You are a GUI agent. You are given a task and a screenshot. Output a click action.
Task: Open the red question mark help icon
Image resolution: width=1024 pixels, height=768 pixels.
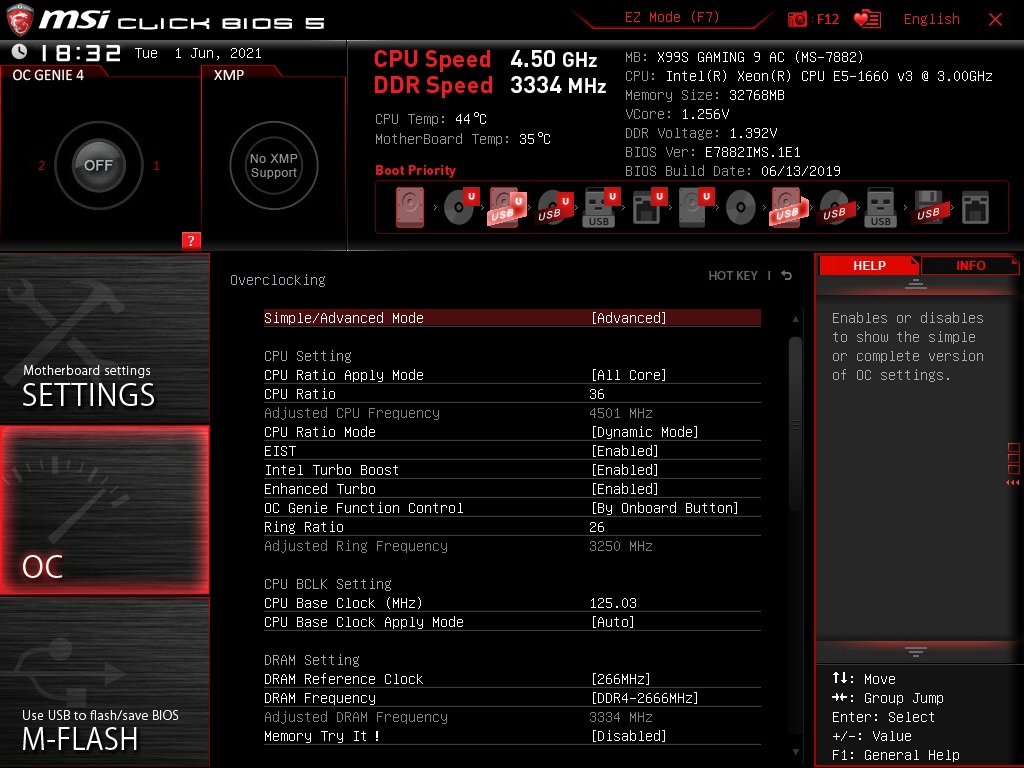pyautogui.click(x=191, y=240)
